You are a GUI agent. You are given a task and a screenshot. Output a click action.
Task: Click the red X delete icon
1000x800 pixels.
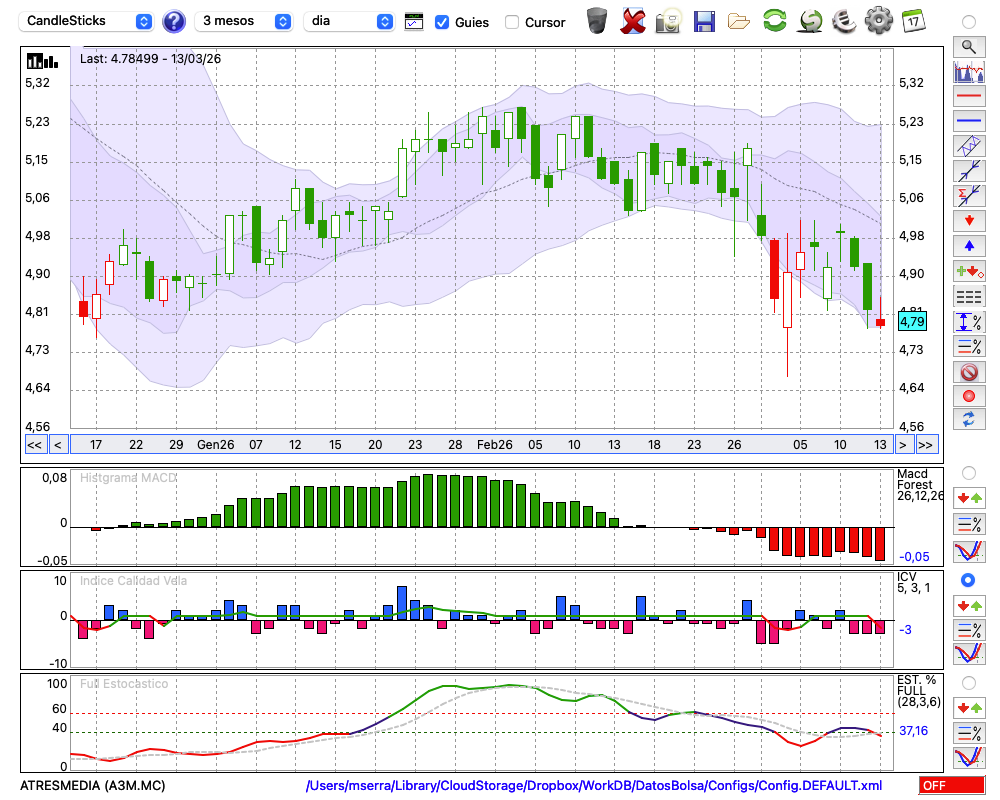pos(633,21)
